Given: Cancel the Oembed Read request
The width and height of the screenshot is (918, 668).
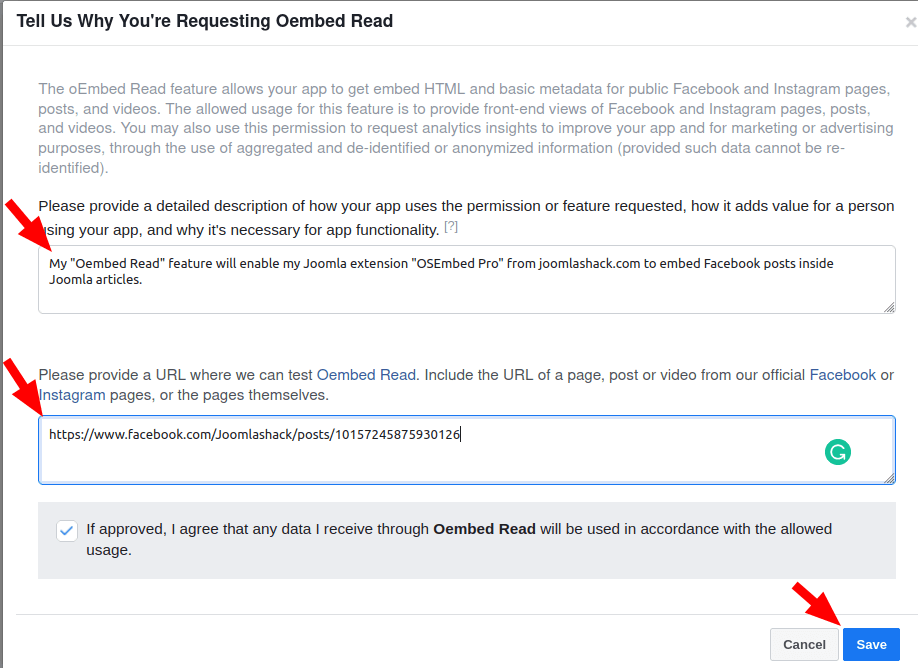Looking at the screenshot, I should pyautogui.click(x=804, y=644).
